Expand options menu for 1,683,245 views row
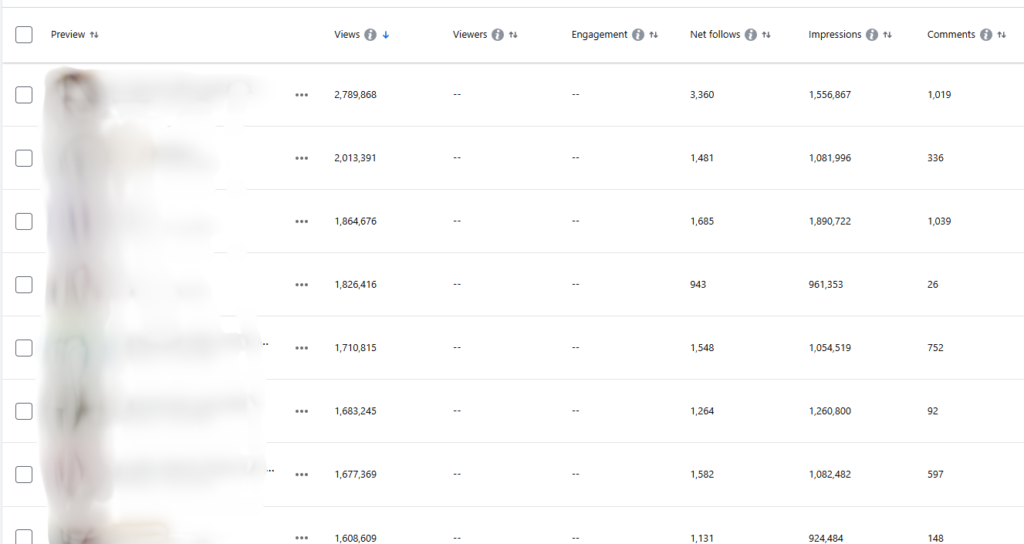1024x544 pixels. tap(302, 412)
